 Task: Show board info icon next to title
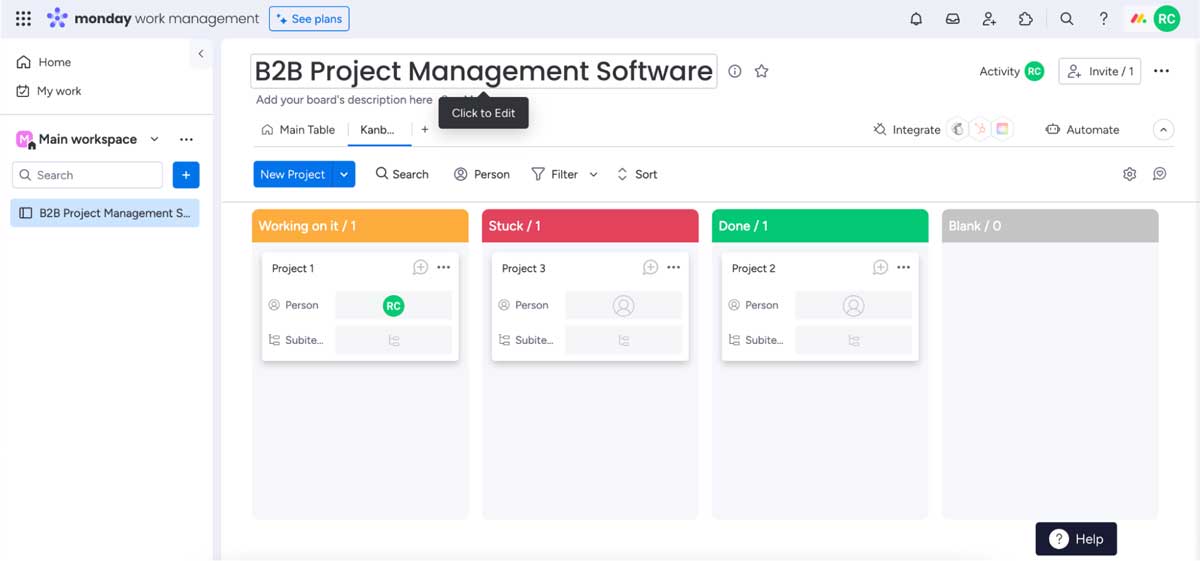(x=735, y=71)
